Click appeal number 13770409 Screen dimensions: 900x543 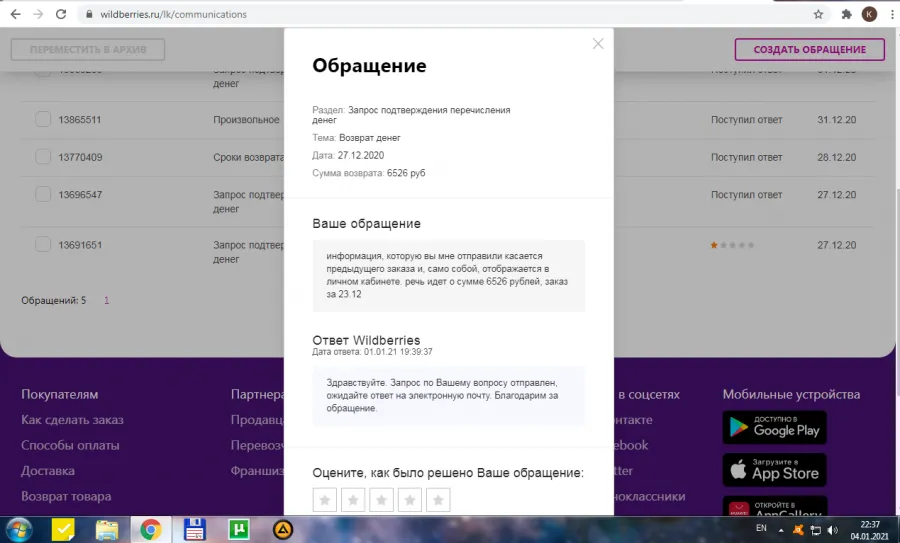pyautogui.click(x=80, y=157)
